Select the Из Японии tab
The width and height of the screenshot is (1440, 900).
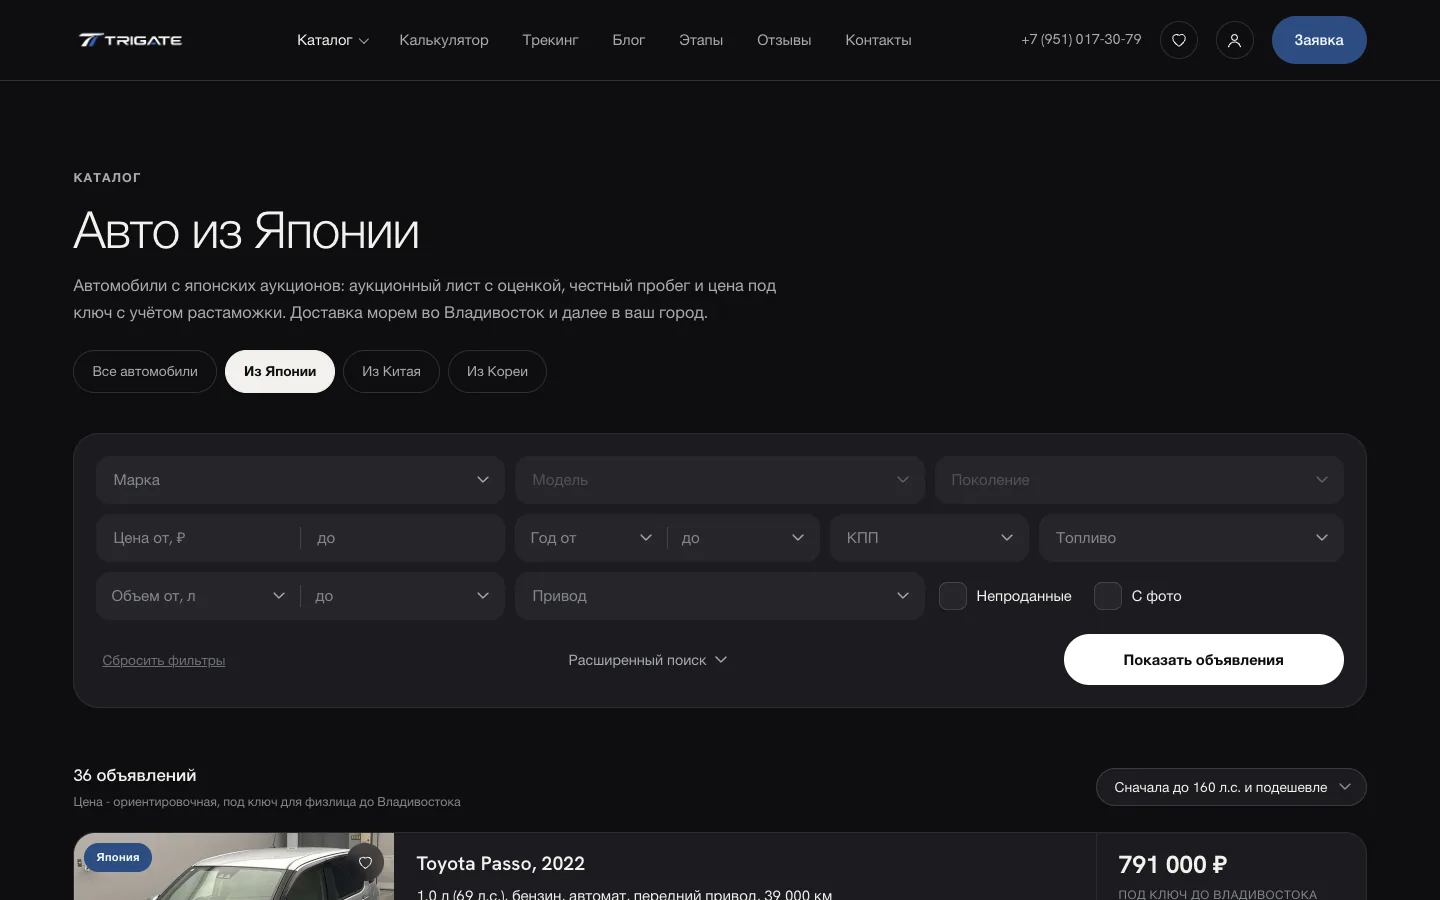tap(280, 371)
